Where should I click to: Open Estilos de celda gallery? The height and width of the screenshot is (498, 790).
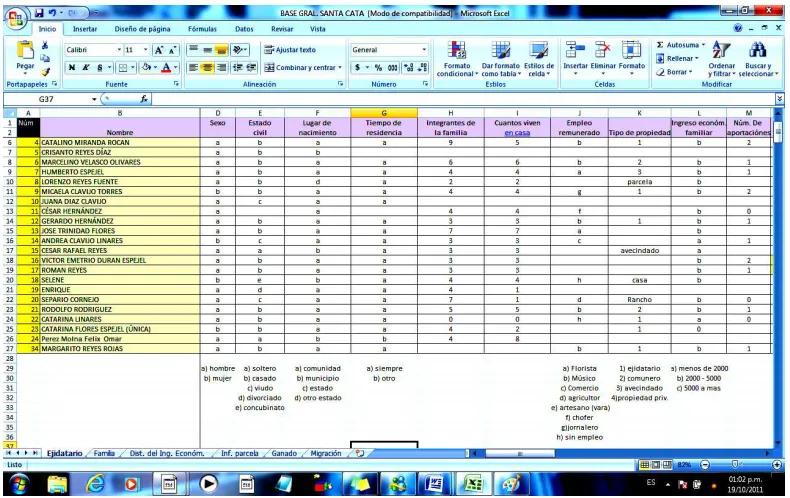pos(539,59)
